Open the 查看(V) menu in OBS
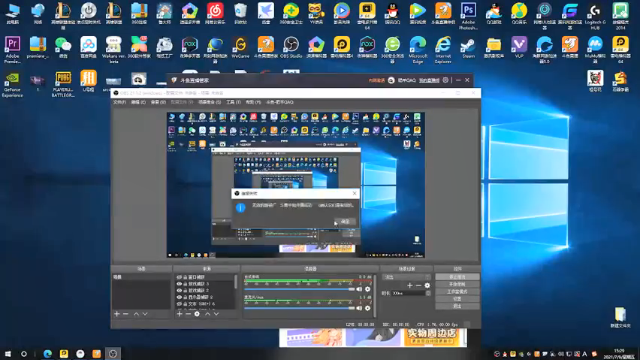Viewport: 640px width, 360px height. (x=158, y=102)
